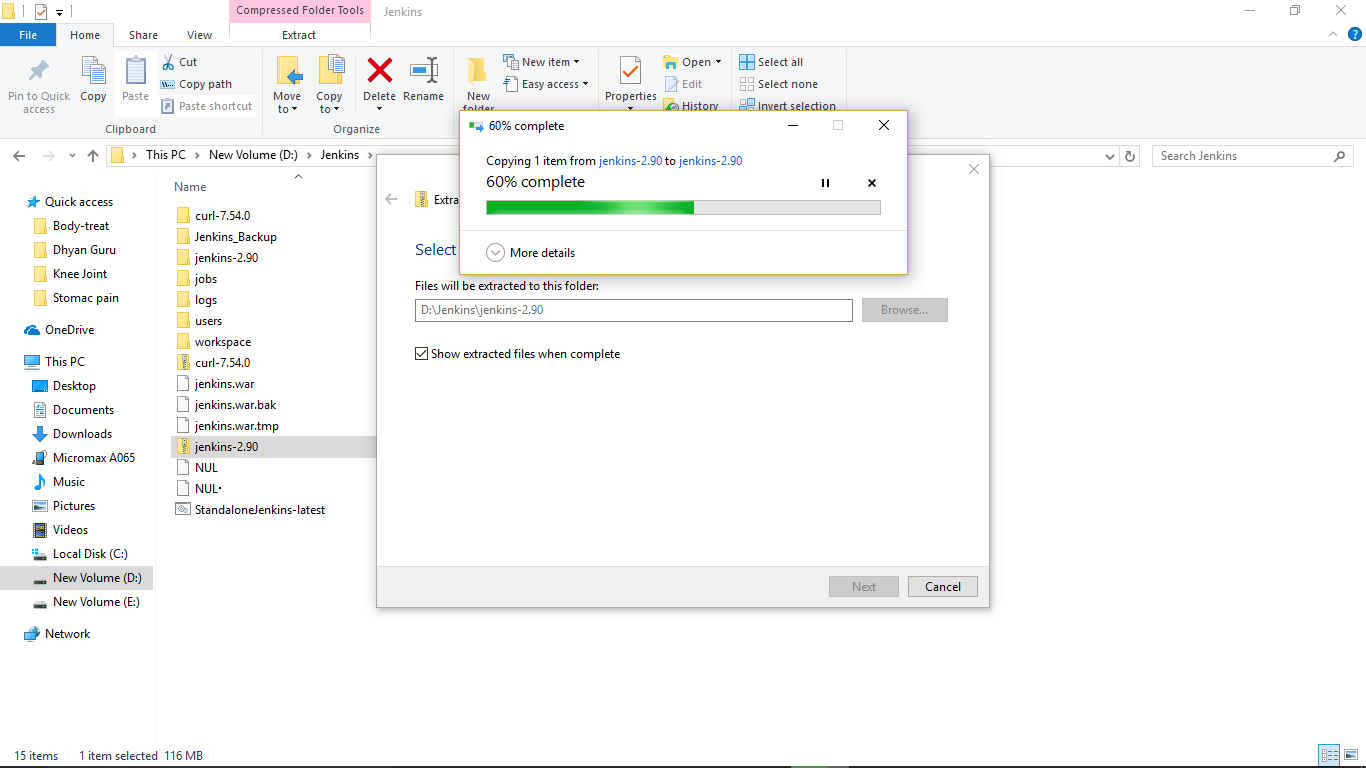Screen dimensions: 1366x768
Task: Cancel the extraction wizard
Action: [942, 586]
